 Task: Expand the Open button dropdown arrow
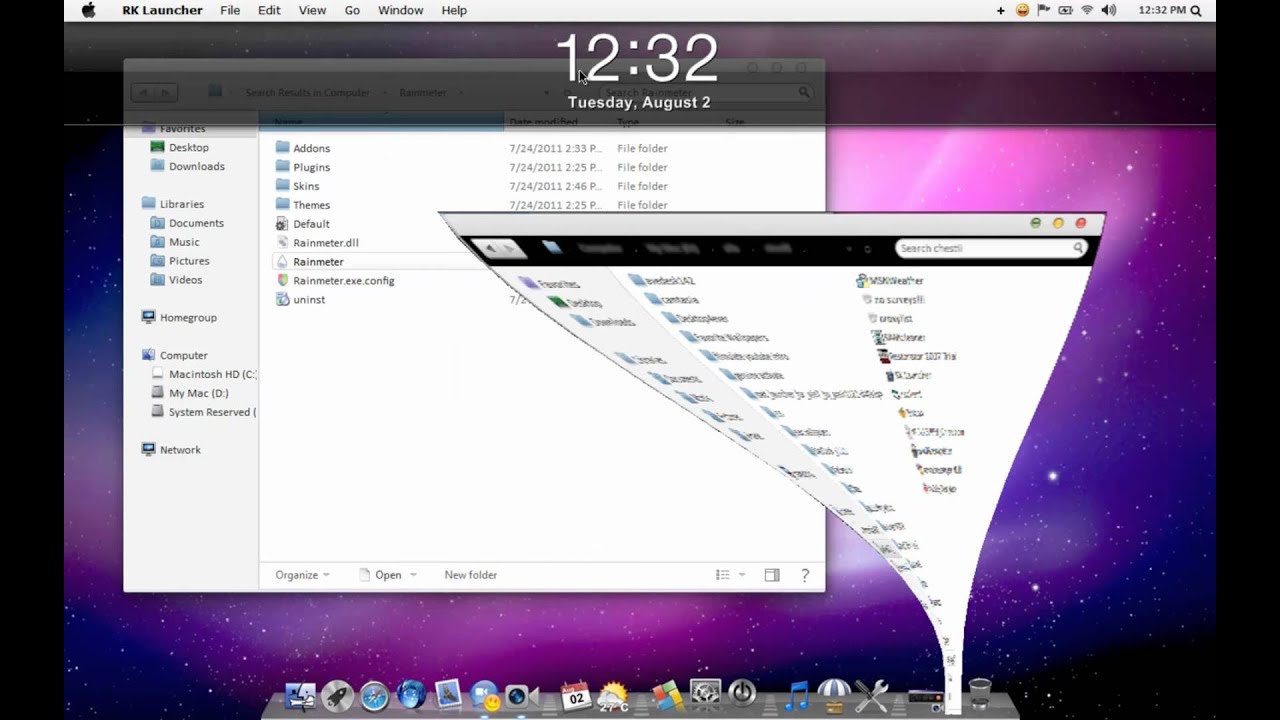(413, 575)
